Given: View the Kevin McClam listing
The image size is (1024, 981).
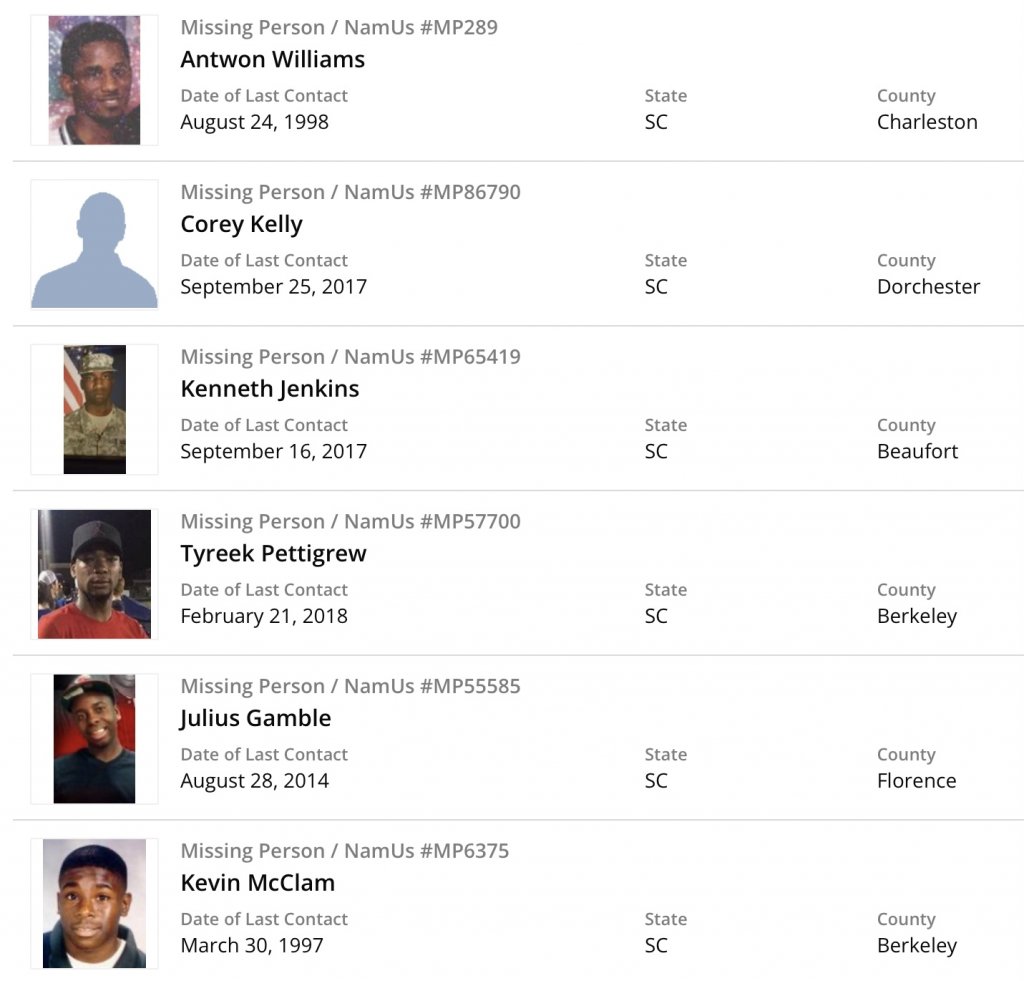Looking at the screenshot, I should (x=257, y=883).
